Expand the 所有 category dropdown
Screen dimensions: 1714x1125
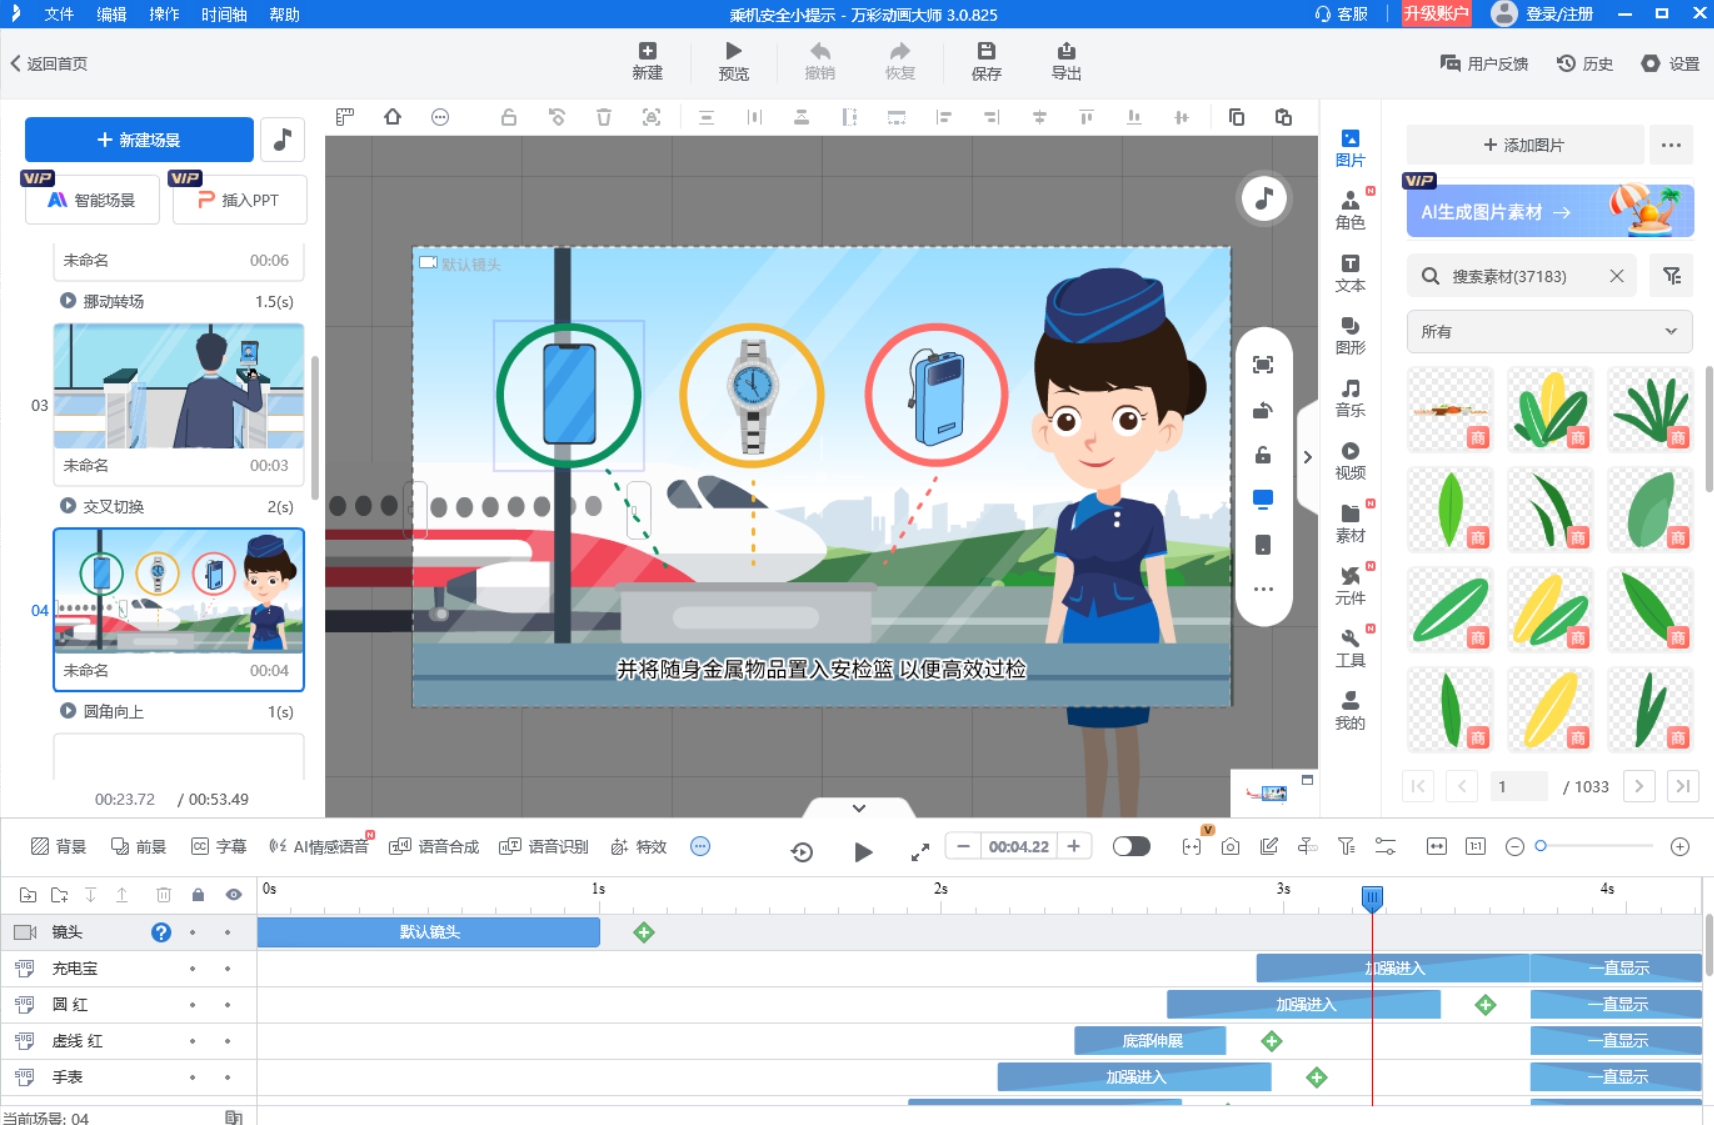(x=1549, y=332)
